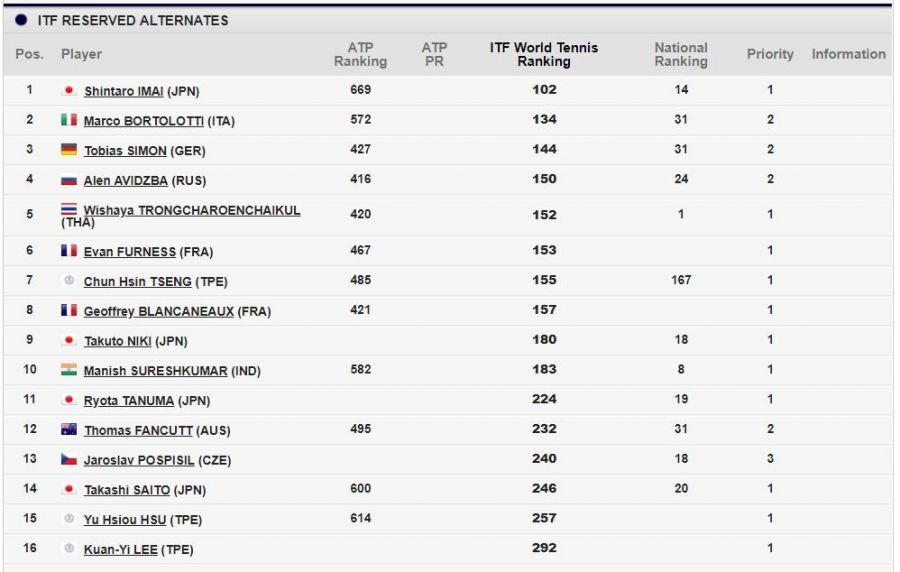Open Ryota TANUMA player link
The image size is (900, 572).
129,402
